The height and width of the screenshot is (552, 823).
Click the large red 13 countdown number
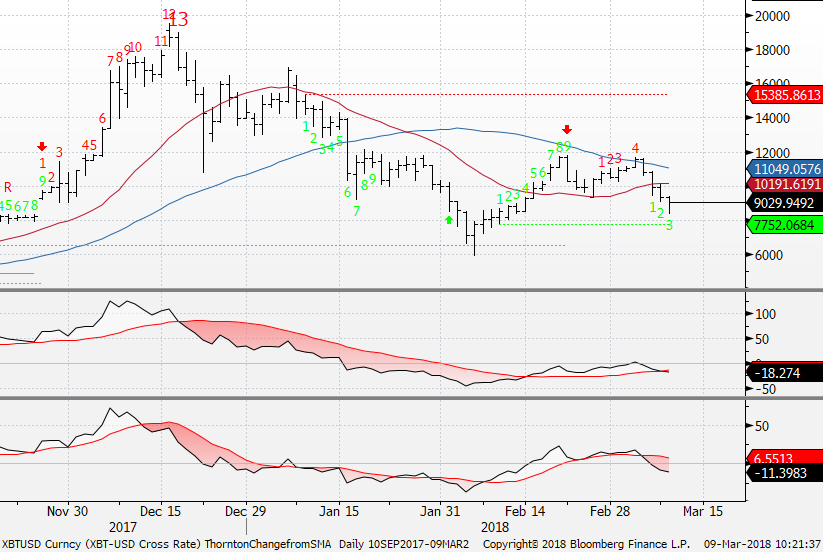[178, 20]
